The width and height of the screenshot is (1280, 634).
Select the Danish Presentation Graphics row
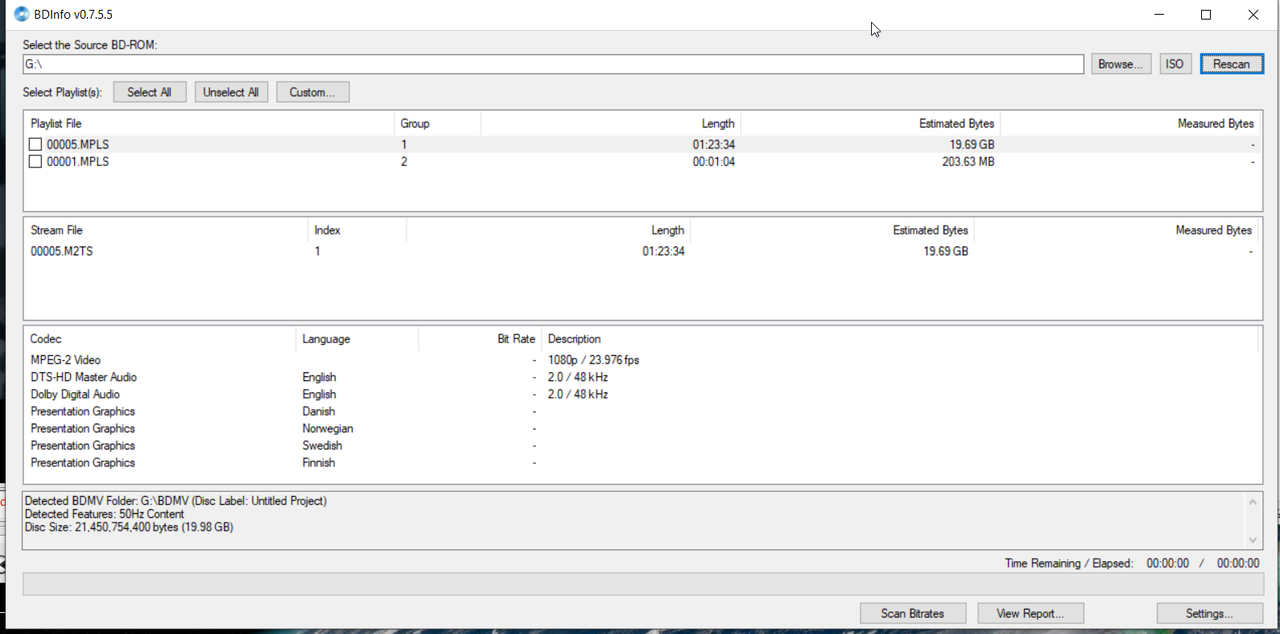pyautogui.click(x=640, y=411)
